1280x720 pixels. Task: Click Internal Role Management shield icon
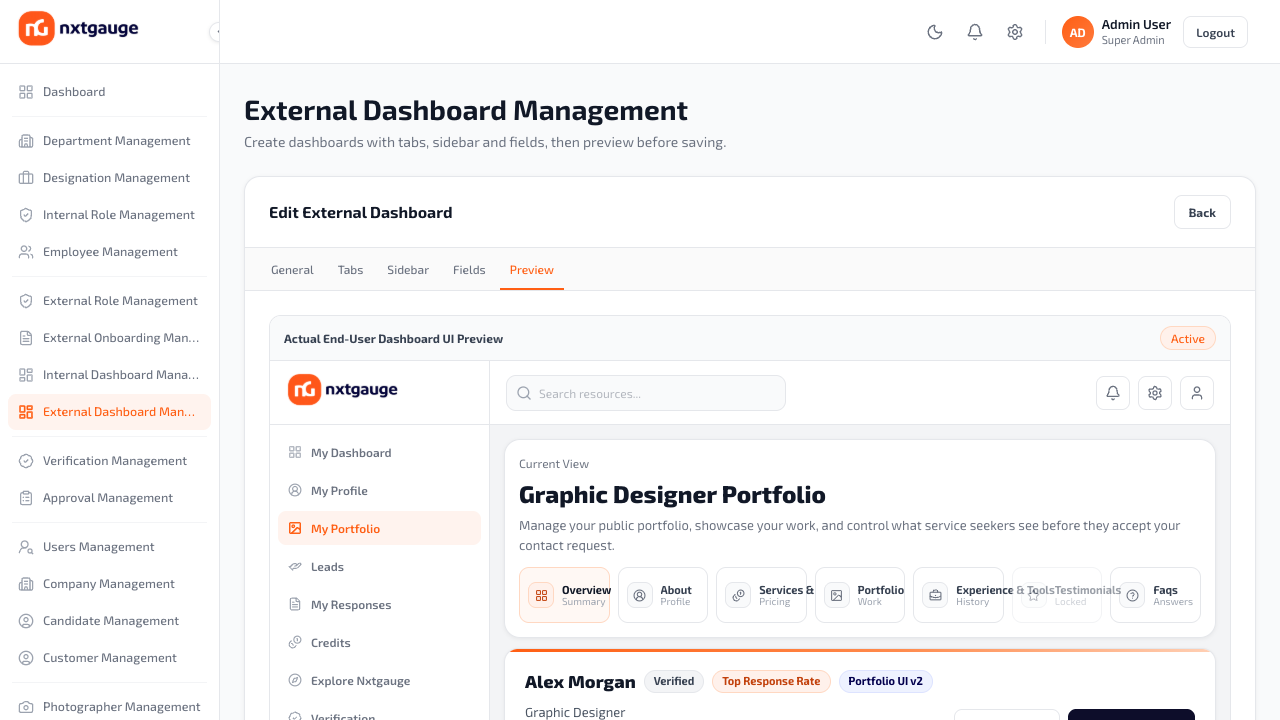[x=26, y=215]
